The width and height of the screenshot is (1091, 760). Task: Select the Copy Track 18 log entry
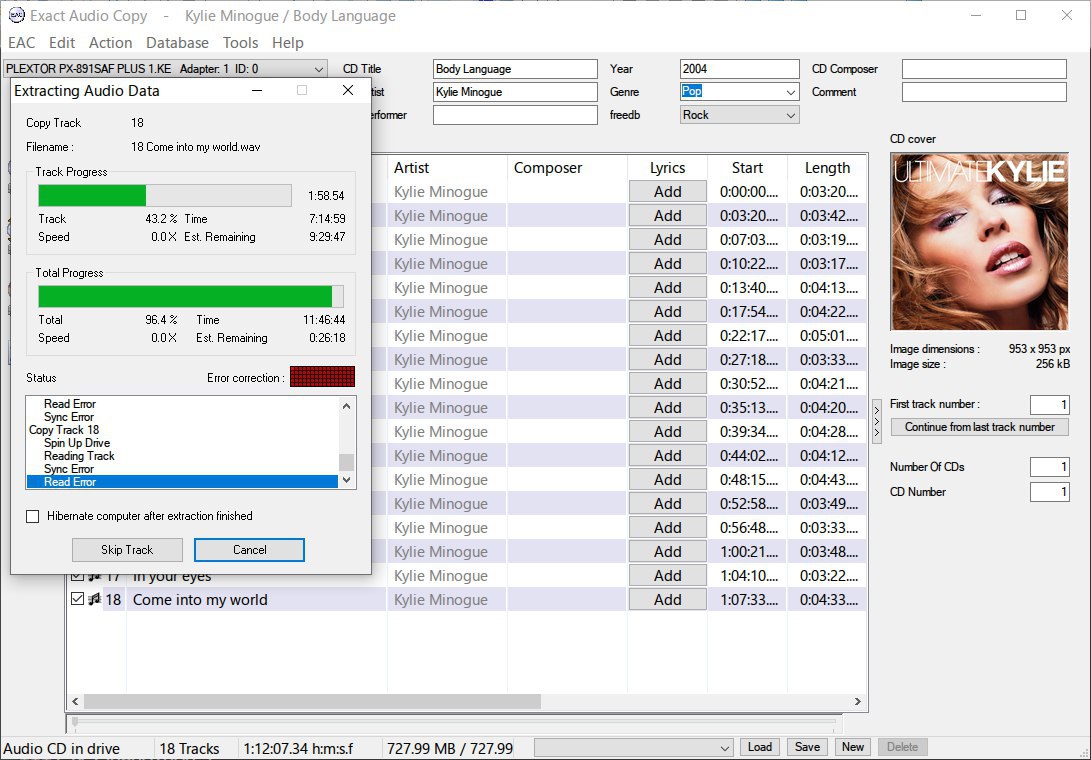[64, 430]
